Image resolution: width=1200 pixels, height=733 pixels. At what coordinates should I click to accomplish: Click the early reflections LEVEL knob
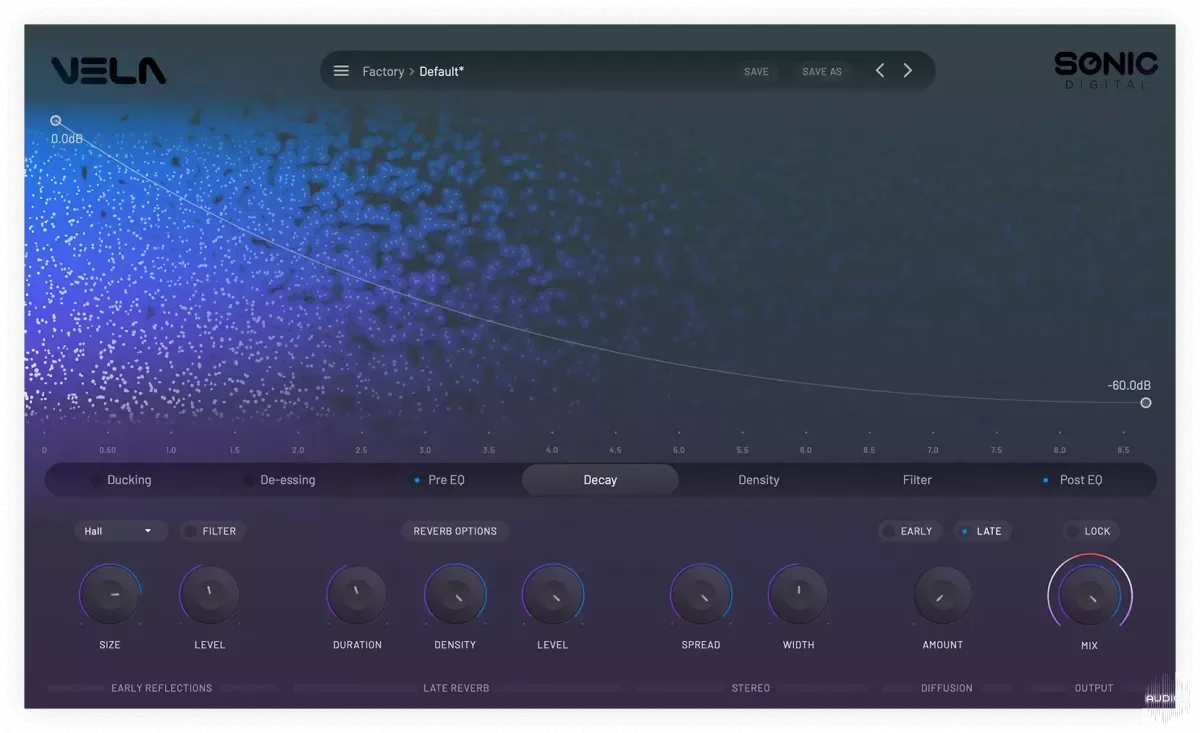(x=209, y=595)
